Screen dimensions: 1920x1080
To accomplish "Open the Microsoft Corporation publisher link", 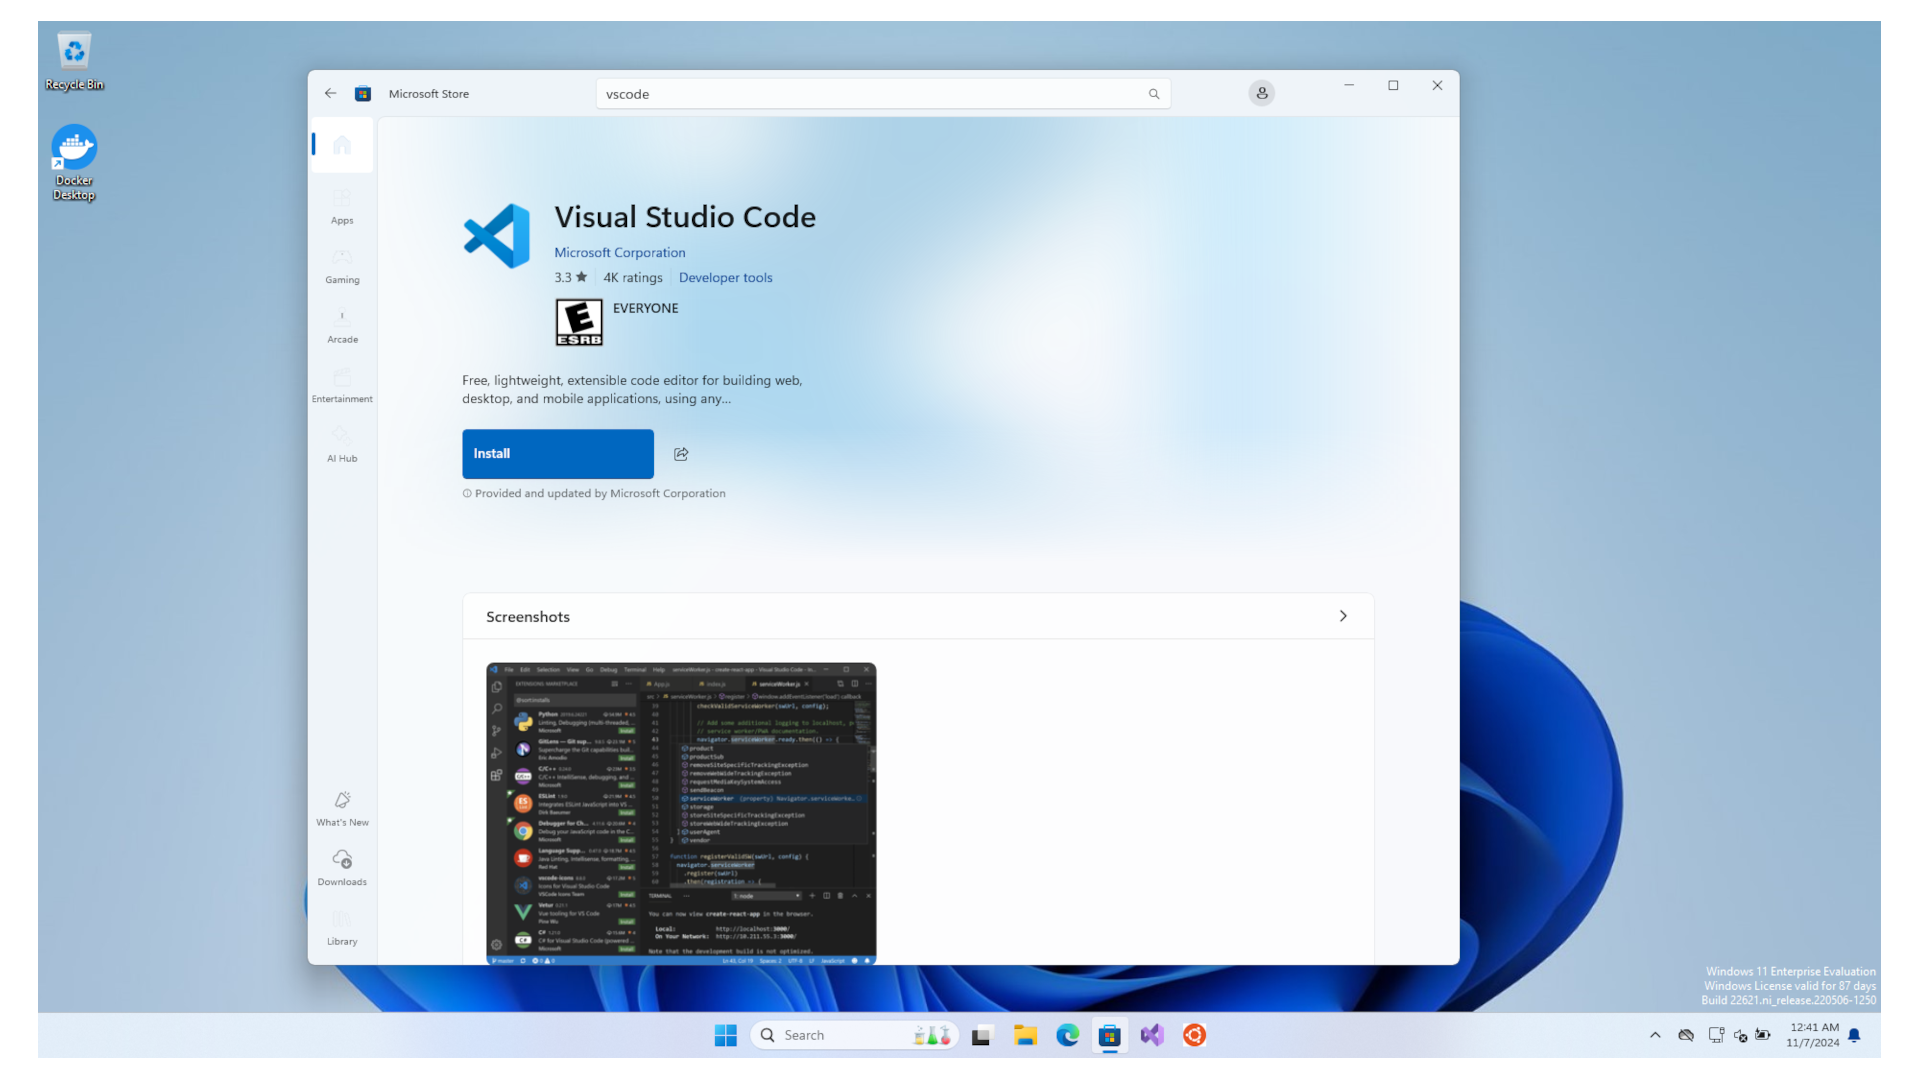I will coord(619,253).
